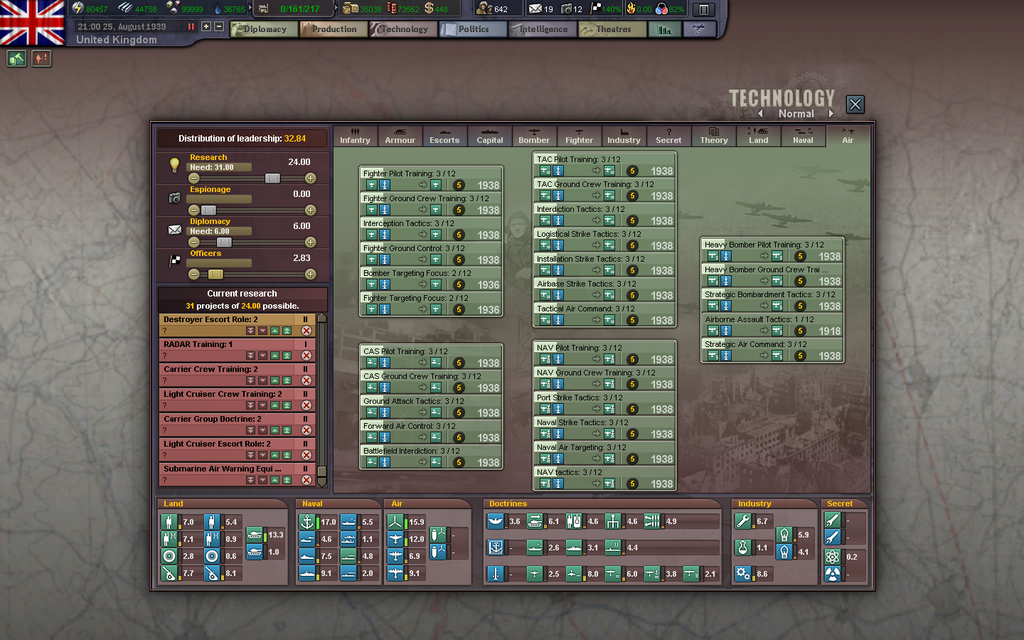Viewport: 1024px width, 640px height.
Task: Open the Production screen
Action: pos(334,29)
